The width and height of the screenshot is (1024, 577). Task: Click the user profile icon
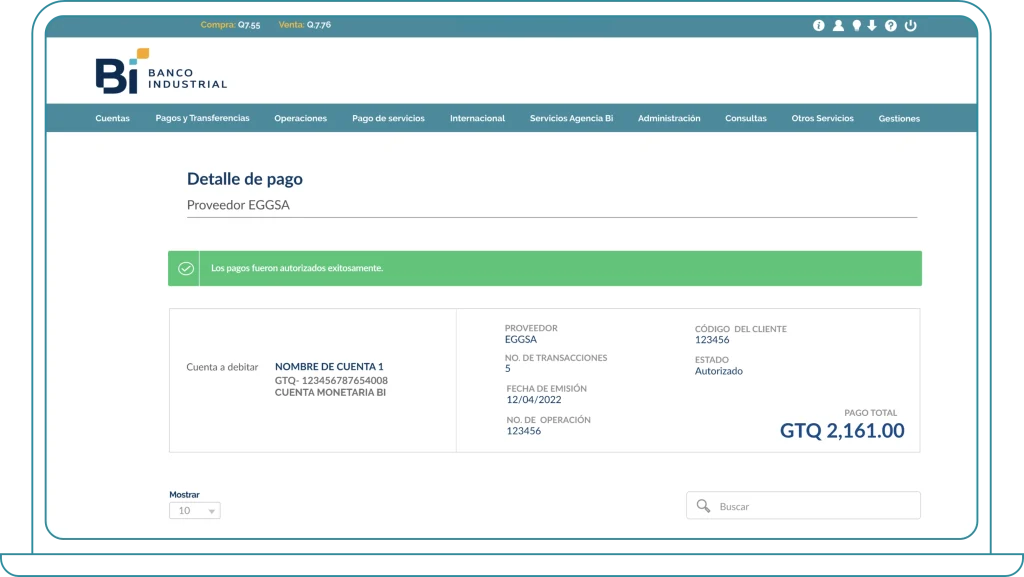tap(838, 28)
